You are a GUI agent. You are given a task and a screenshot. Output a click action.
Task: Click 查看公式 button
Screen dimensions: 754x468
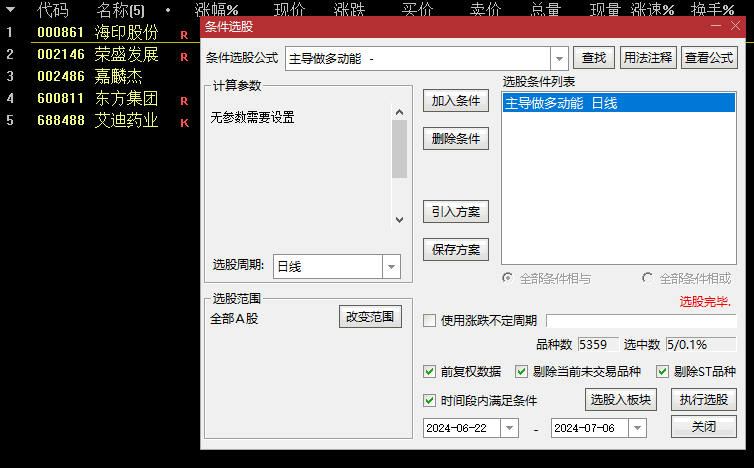(x=709, y=58)
